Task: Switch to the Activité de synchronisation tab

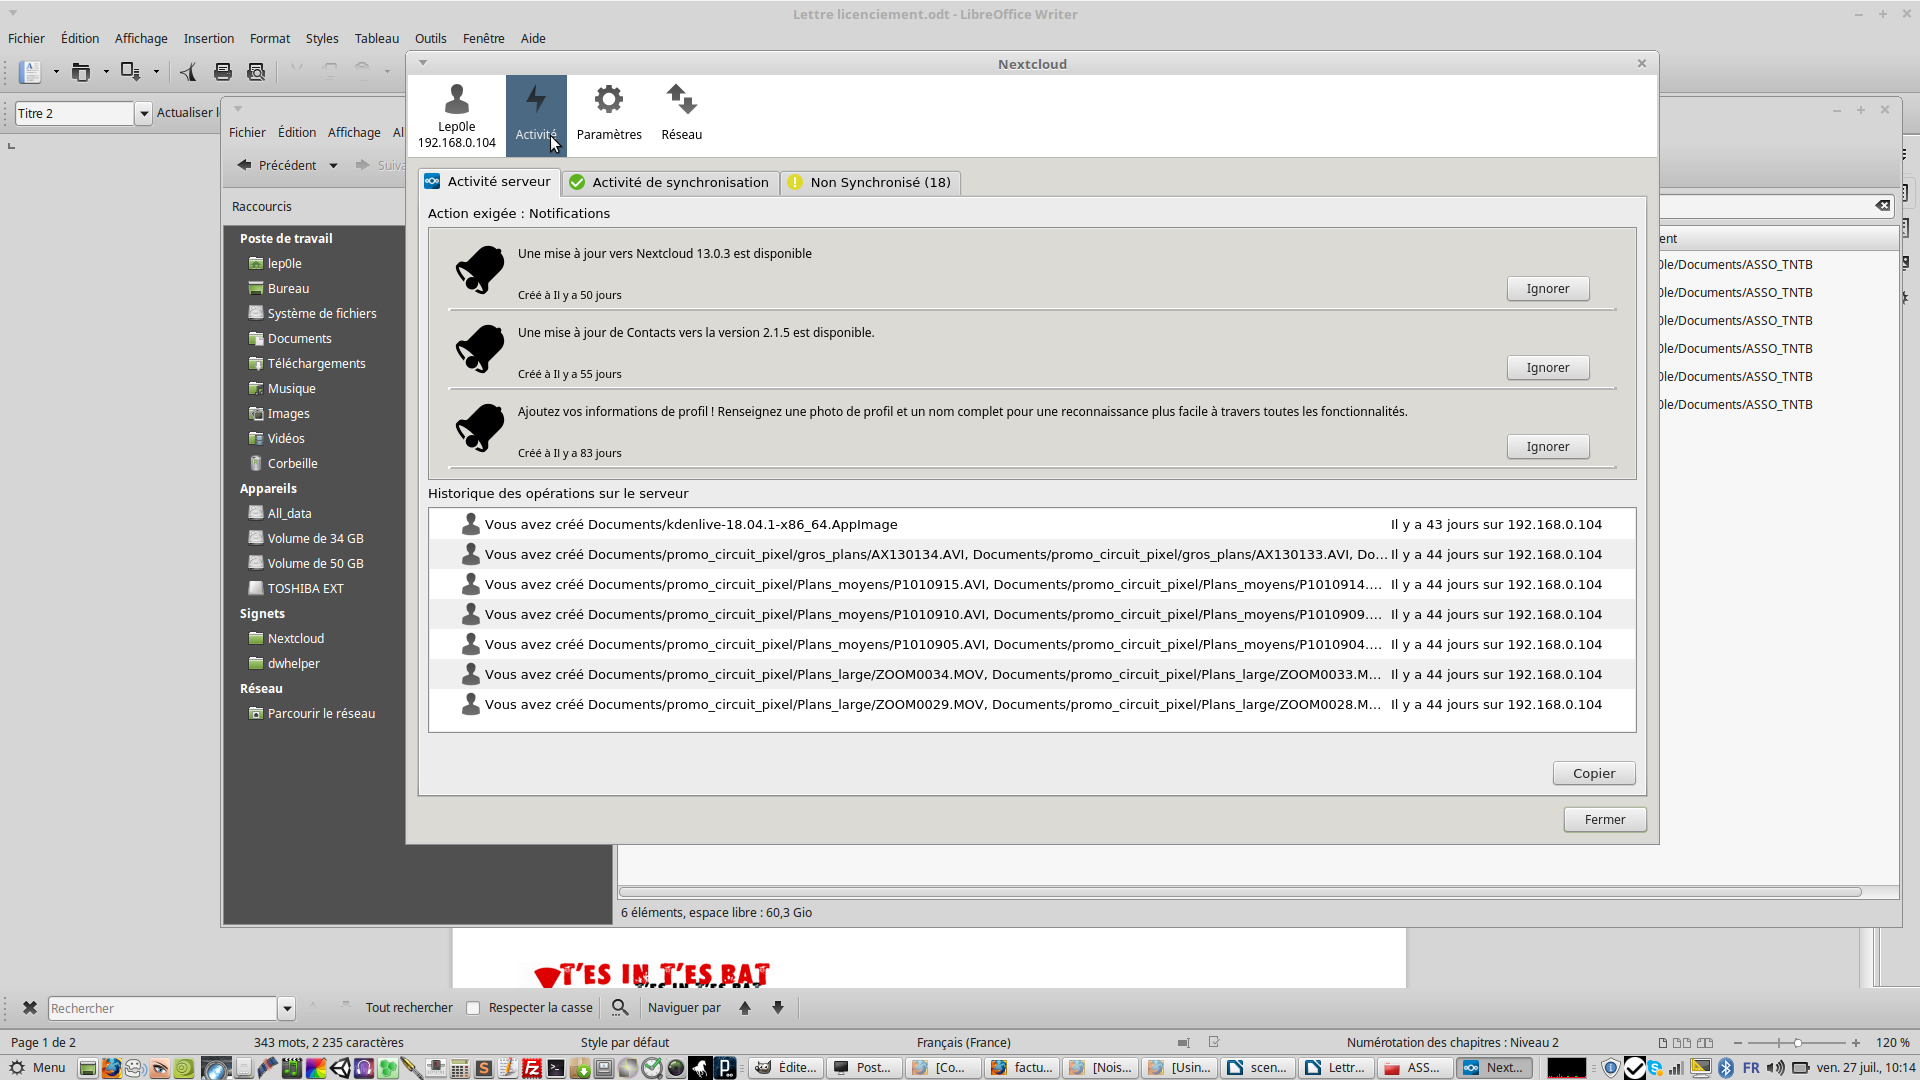Action: click(670, 182)
